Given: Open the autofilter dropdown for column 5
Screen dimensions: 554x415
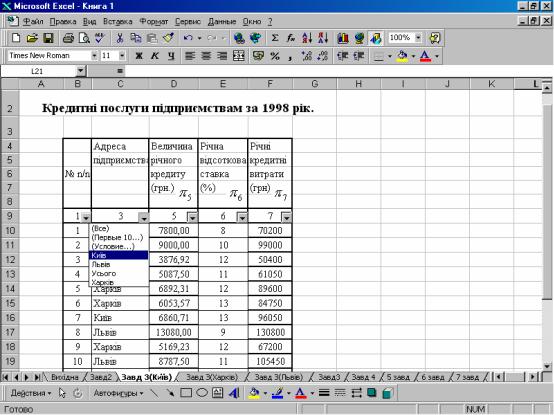Looking at the screenshot, I should point(192,218).
